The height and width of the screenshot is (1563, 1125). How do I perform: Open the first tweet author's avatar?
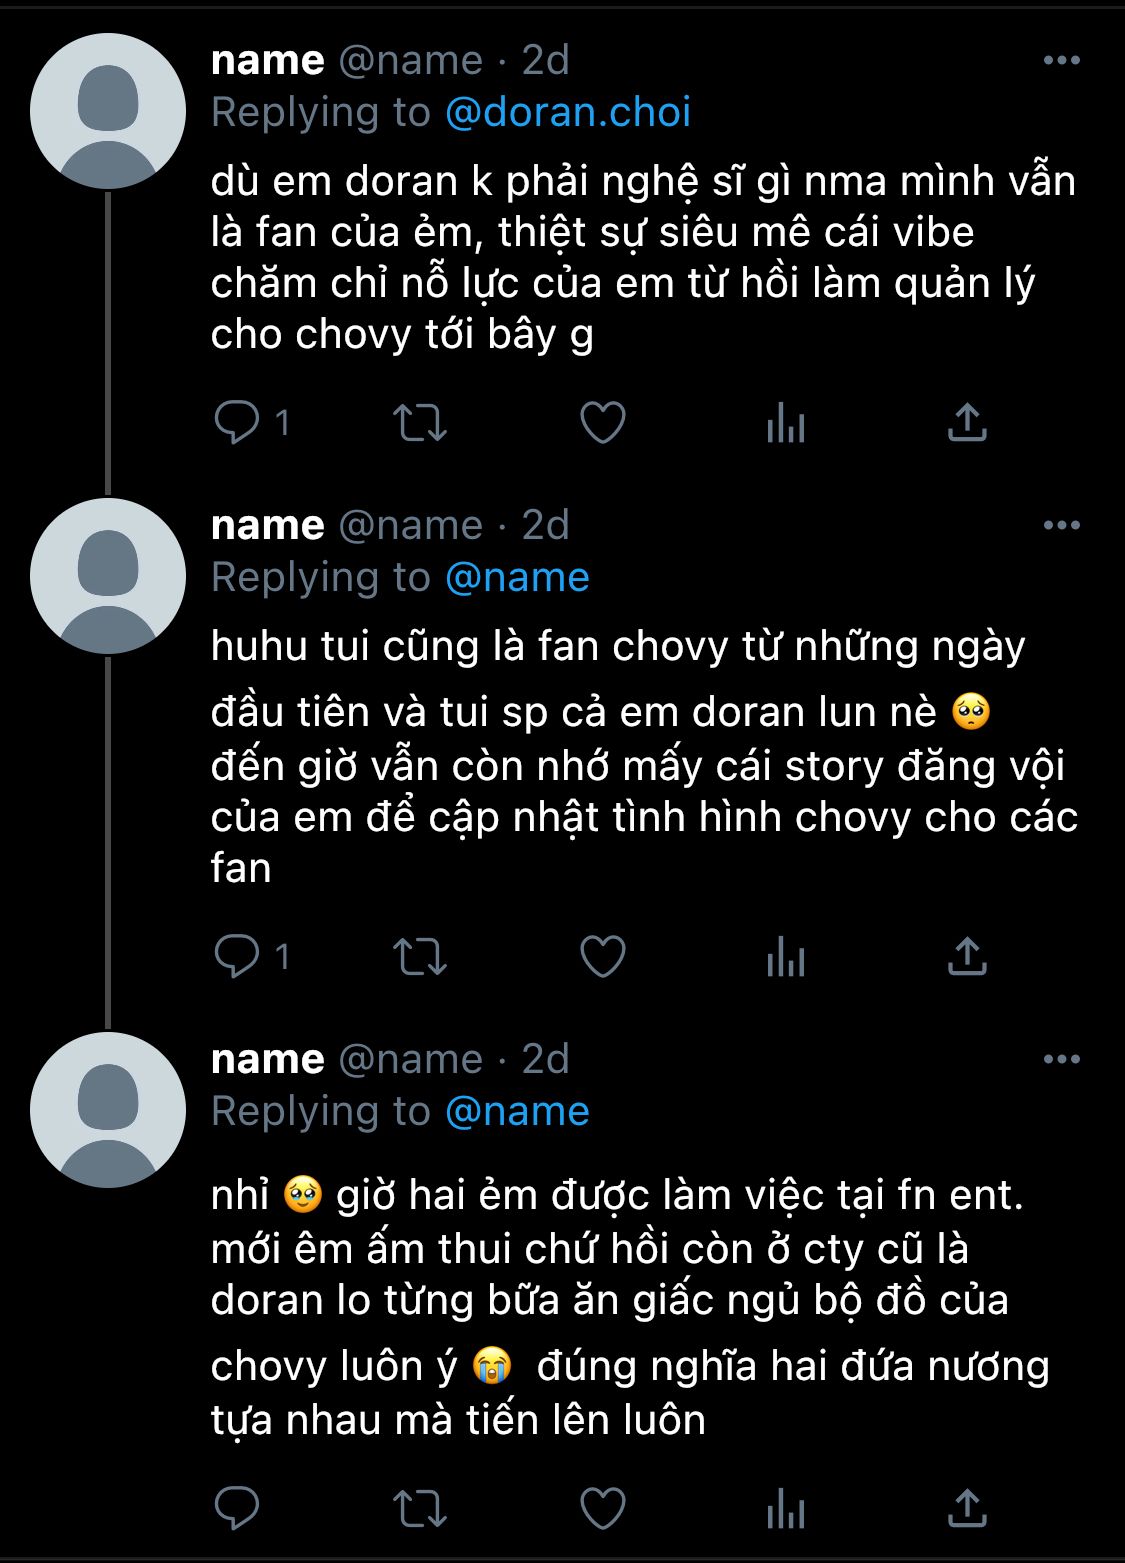click(108, 111)
